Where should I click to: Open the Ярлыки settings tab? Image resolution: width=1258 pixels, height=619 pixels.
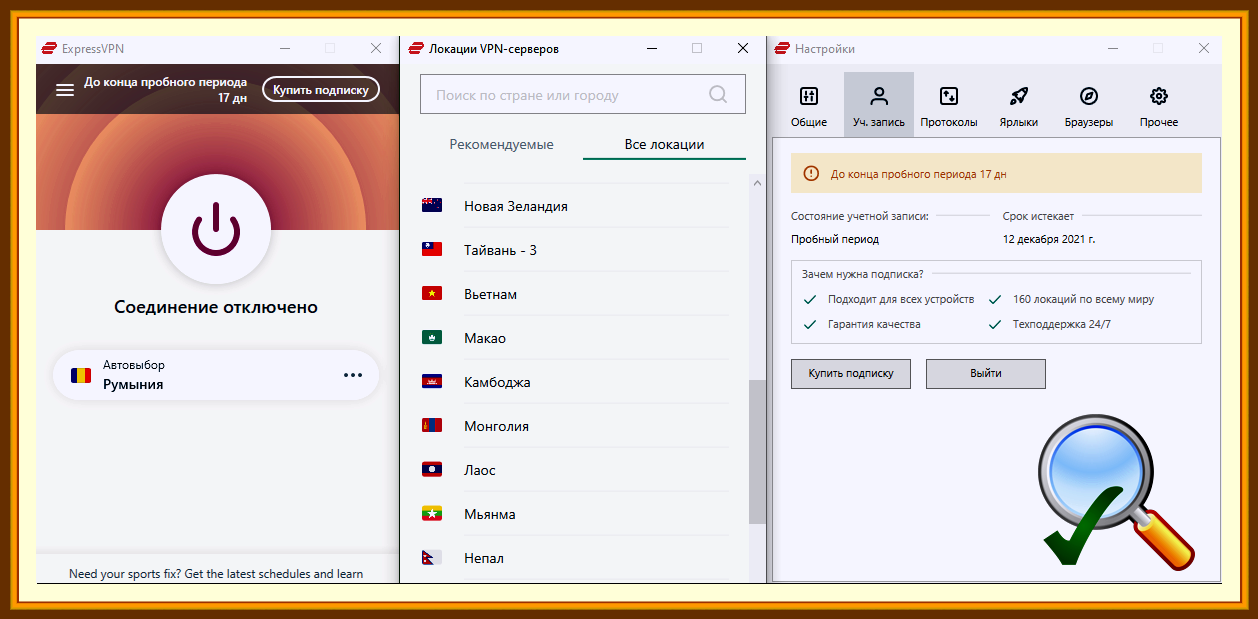[1019, 105]
